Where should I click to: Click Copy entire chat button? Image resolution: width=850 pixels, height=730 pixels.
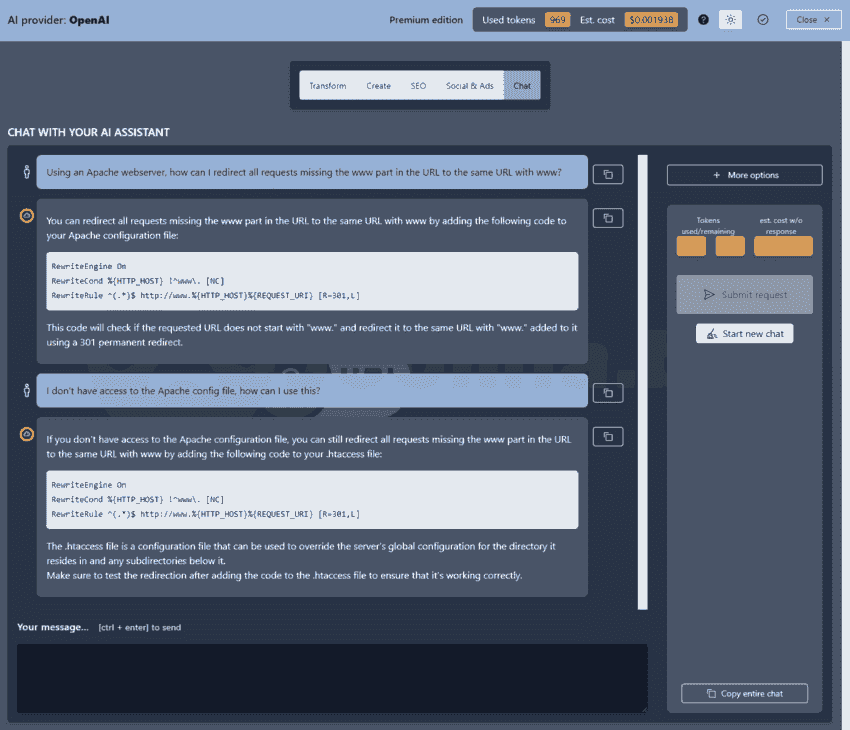pos(744,693)
